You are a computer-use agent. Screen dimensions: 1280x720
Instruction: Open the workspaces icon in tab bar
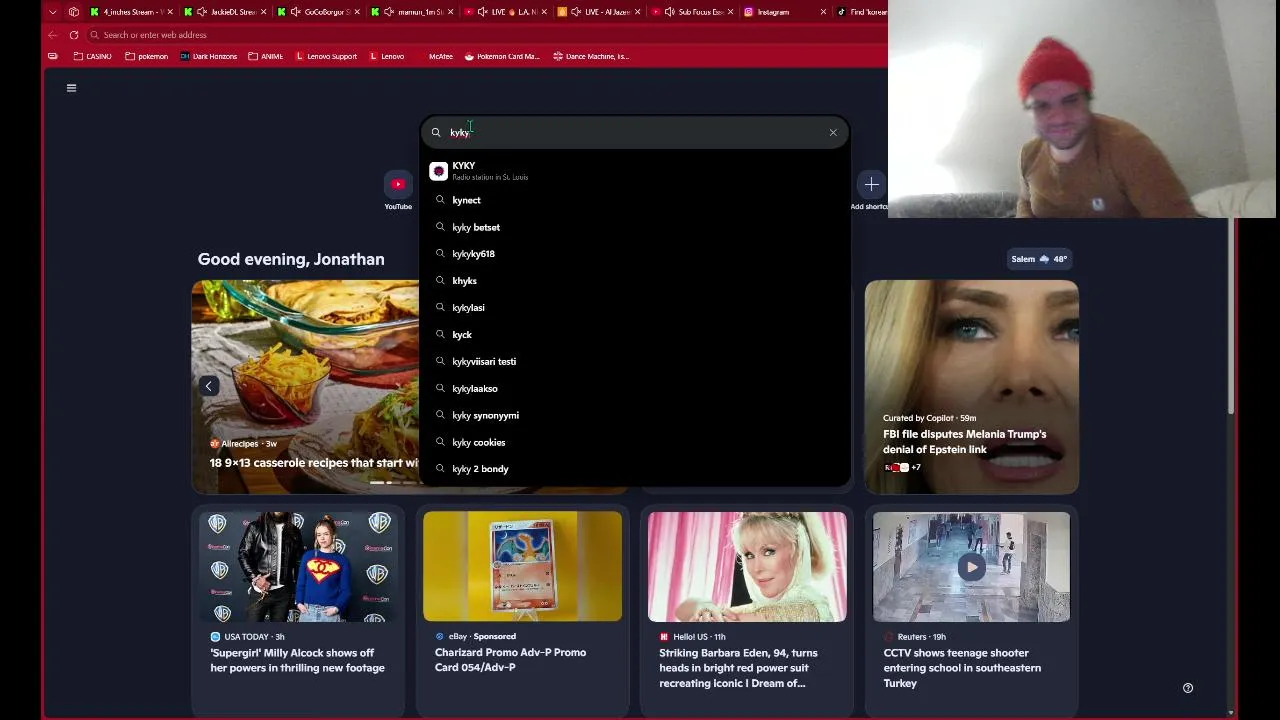73,12
